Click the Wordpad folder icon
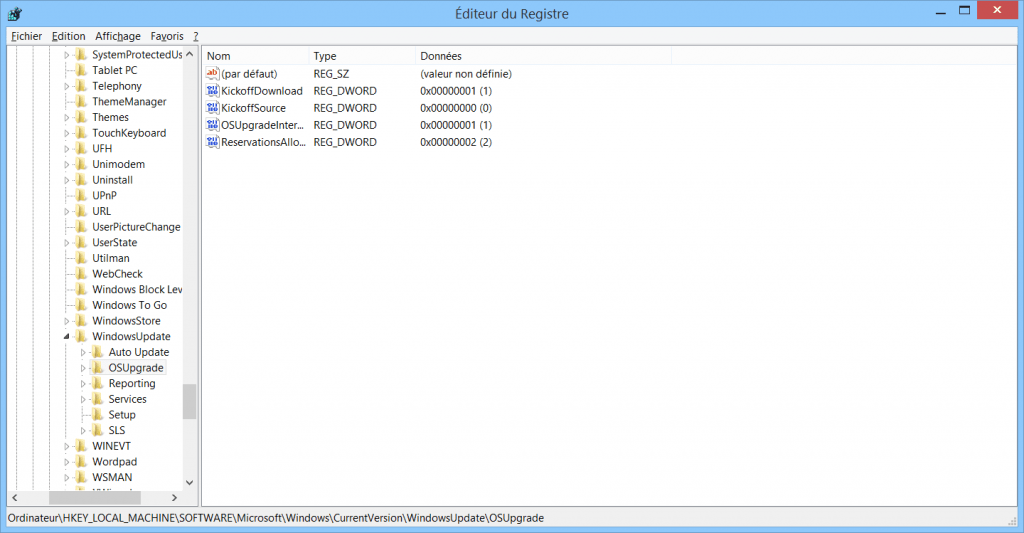The image size is (1024, 533). tap(81, 462)
